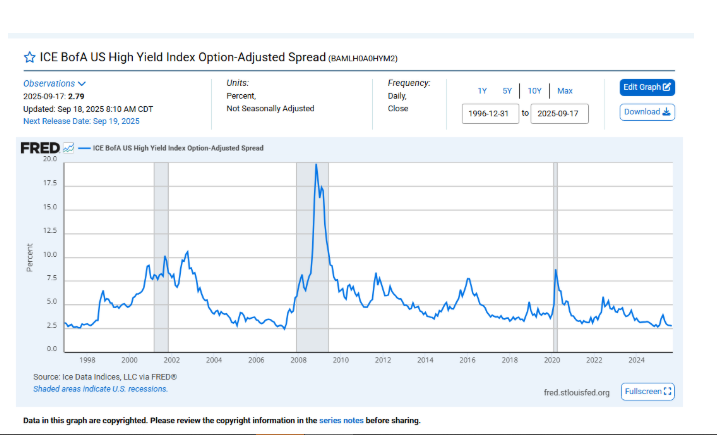The image size is (717, 435).
Task: Click the Frequency: label
Action: 409,83
